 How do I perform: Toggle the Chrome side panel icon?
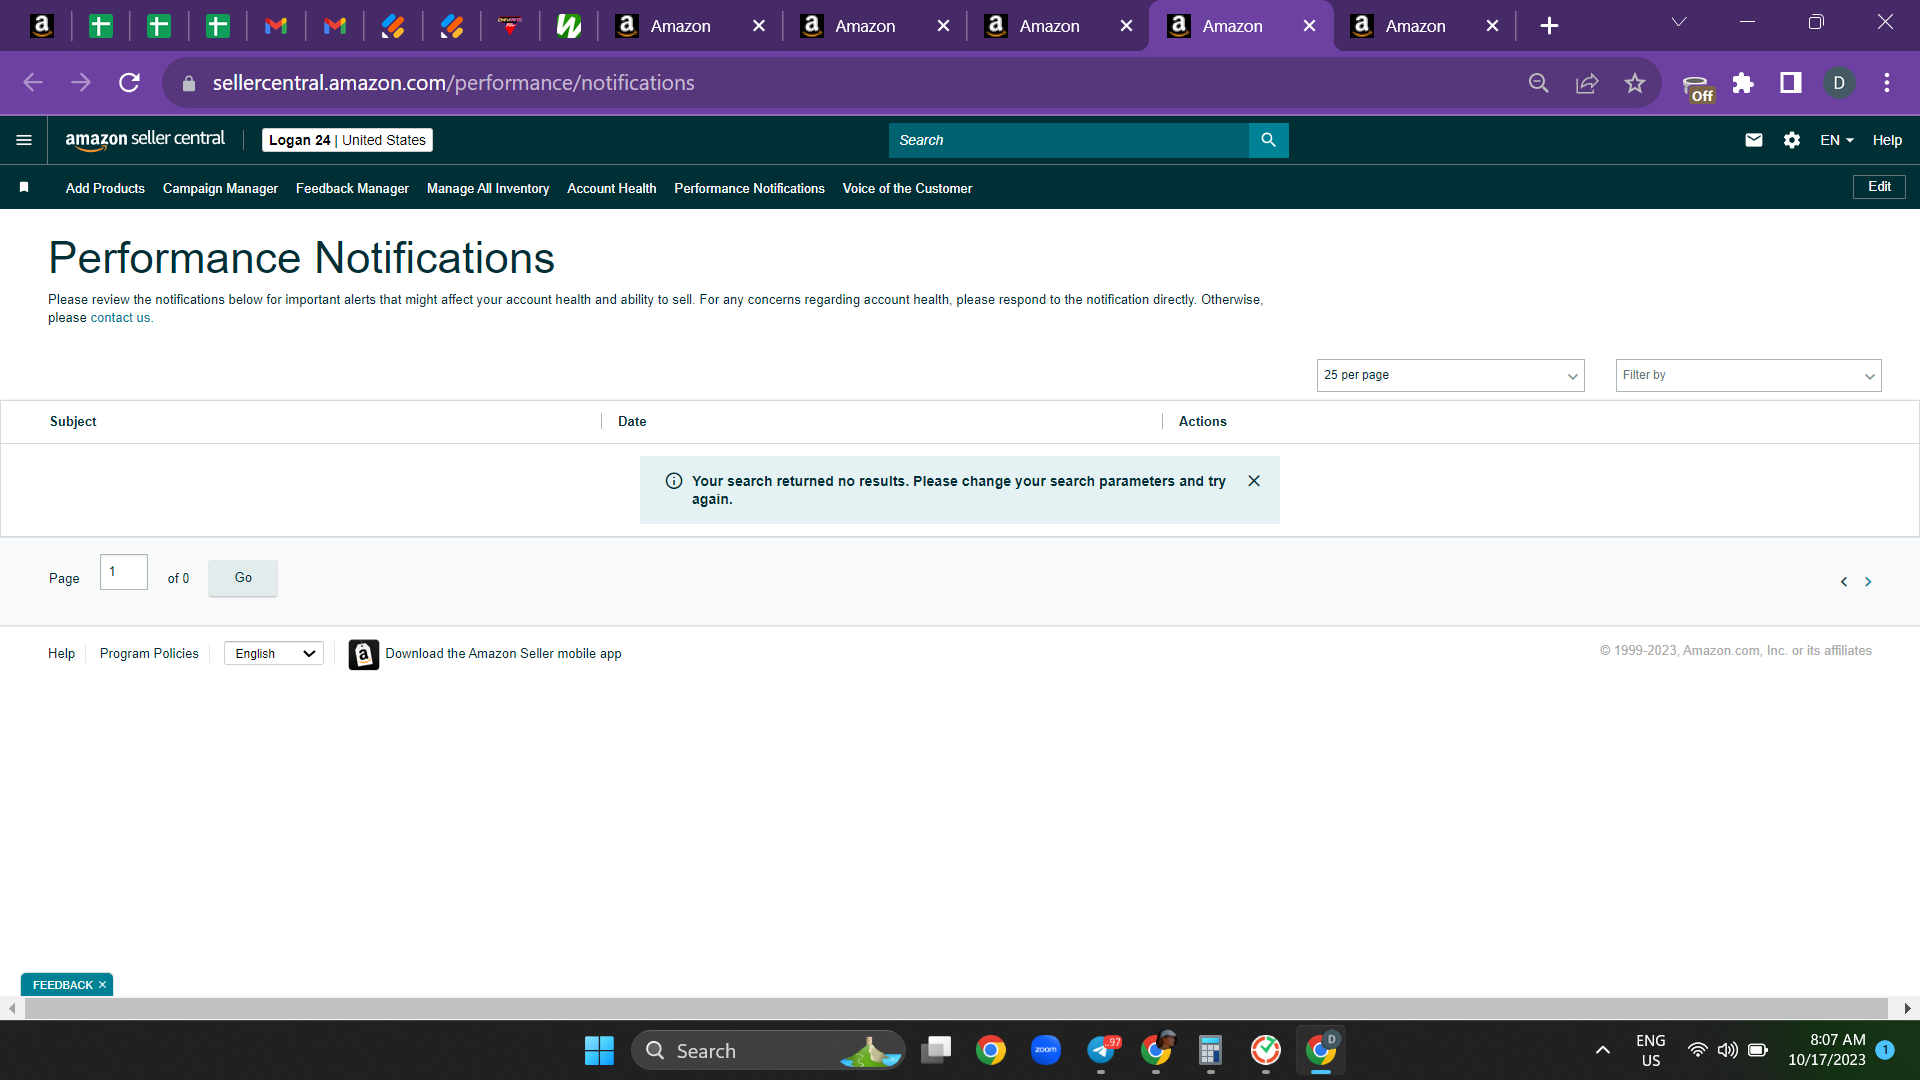click(x=1791, y=83)
